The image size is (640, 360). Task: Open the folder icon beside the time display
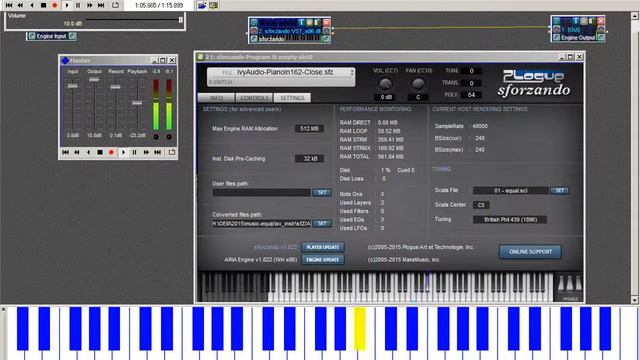(202, 5)
